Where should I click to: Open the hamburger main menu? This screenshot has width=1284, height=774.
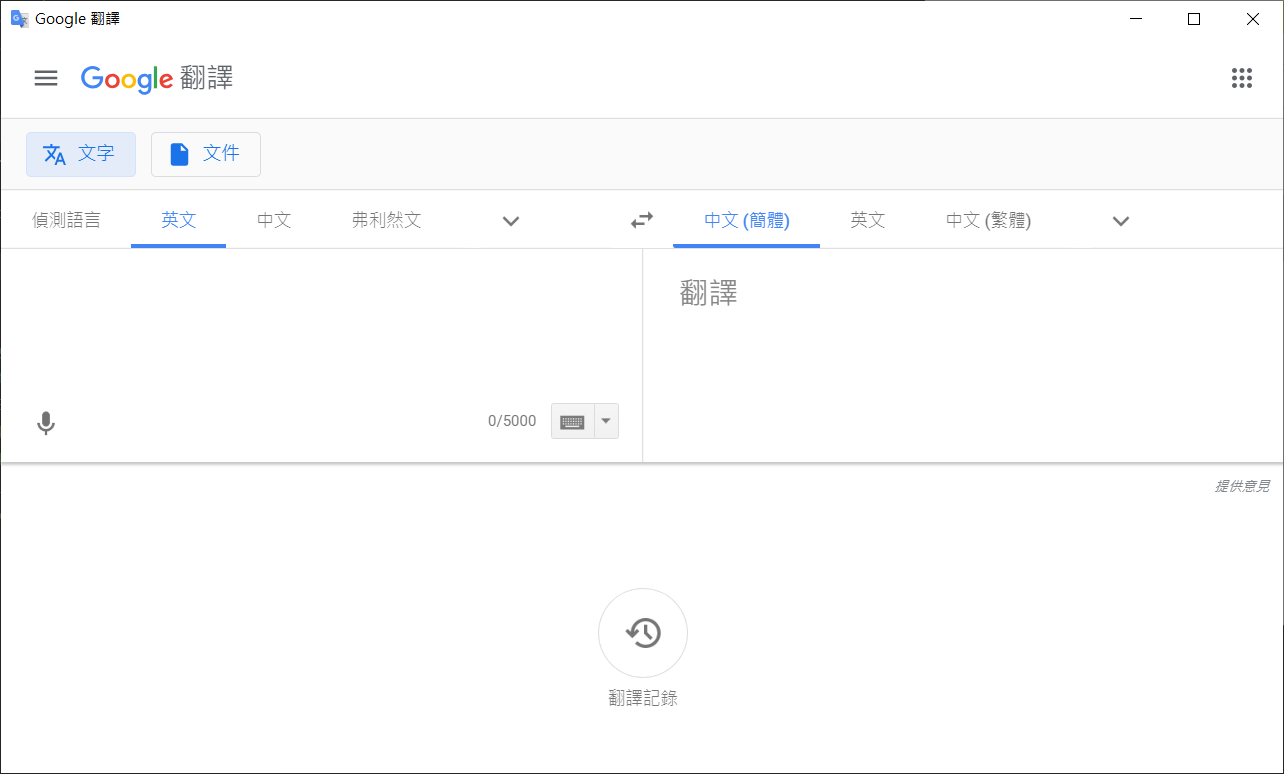coord(46,78)
